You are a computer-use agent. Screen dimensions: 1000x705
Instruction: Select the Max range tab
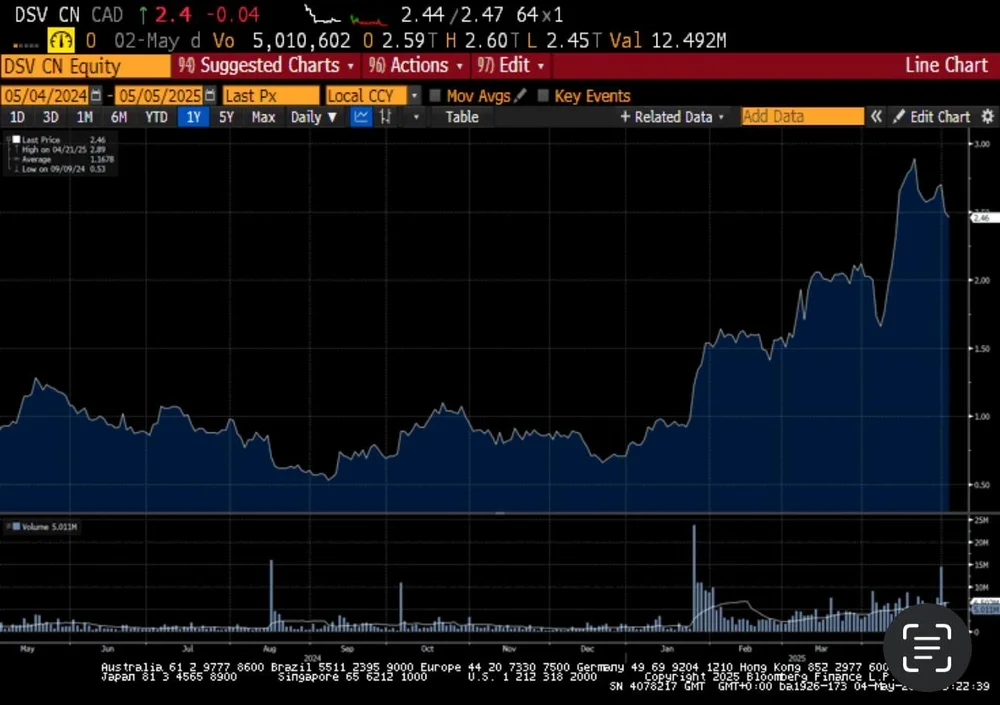263,117
